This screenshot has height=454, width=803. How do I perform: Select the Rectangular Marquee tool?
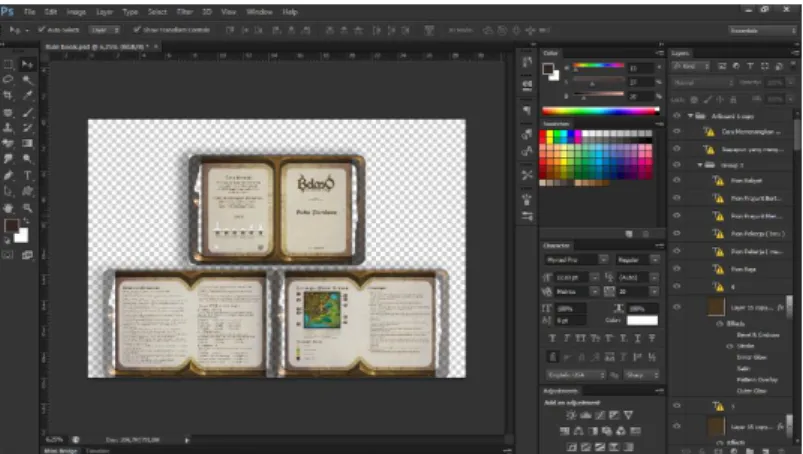pos(8,64)
